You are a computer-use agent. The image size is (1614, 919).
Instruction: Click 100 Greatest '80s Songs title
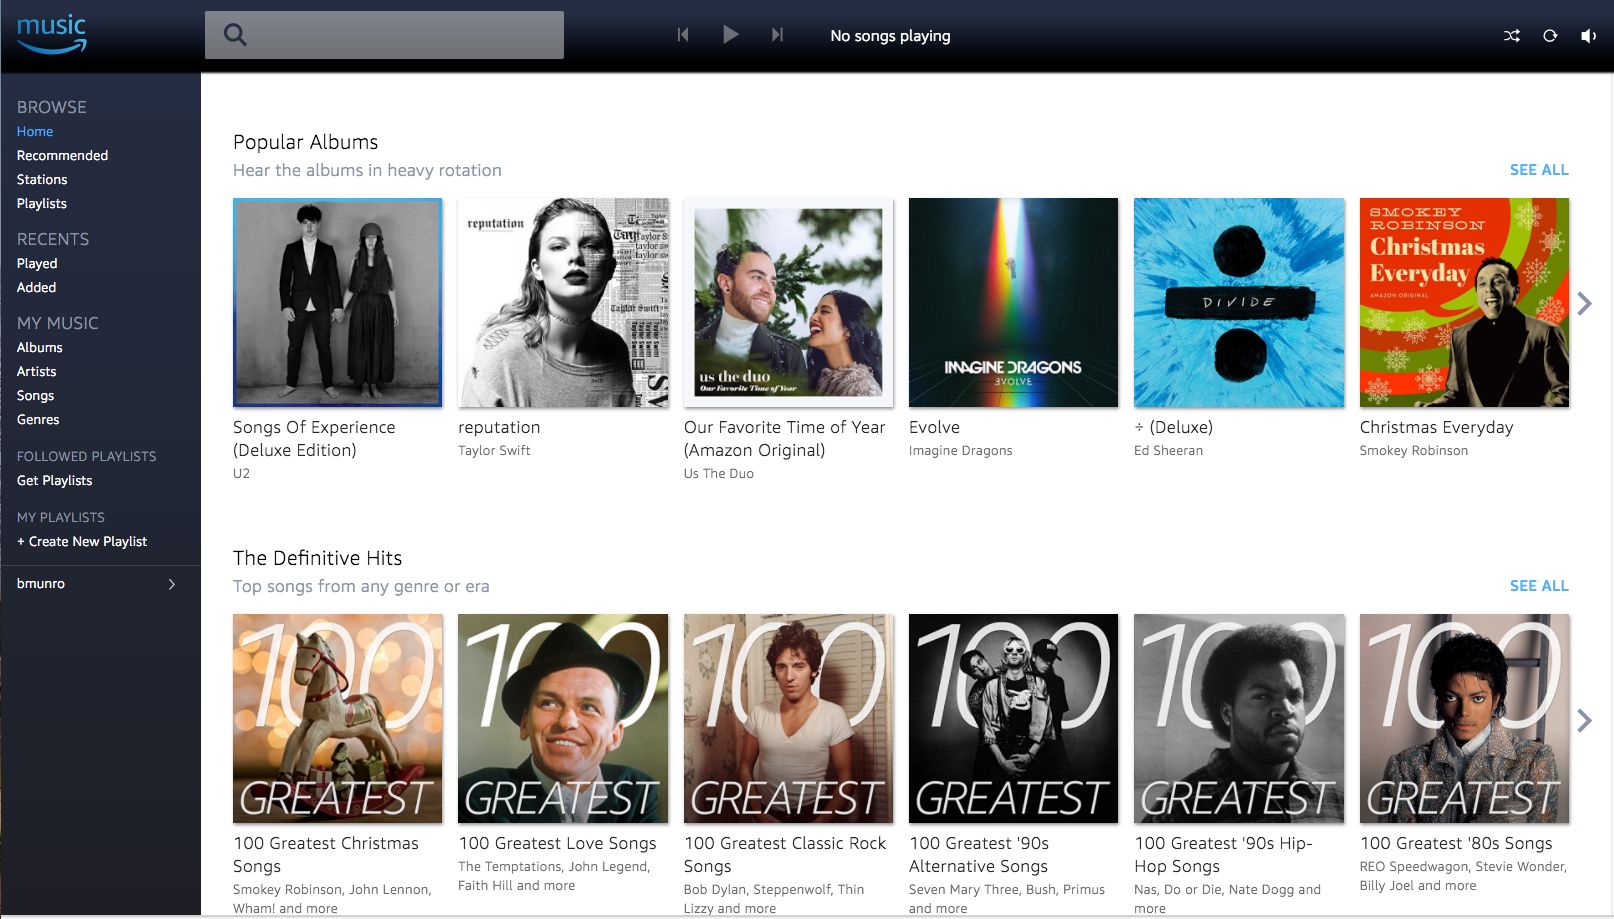[x=1456, y=843]
